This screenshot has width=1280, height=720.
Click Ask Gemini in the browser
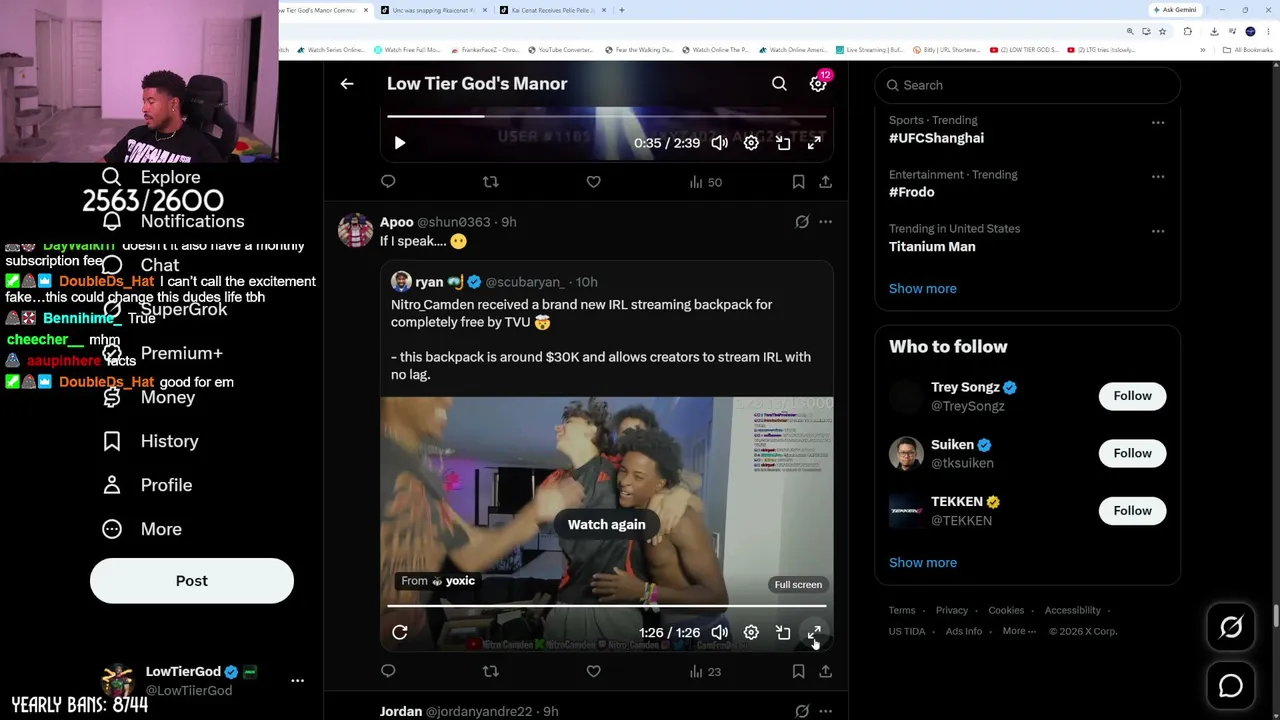(x=1175, y=10)
